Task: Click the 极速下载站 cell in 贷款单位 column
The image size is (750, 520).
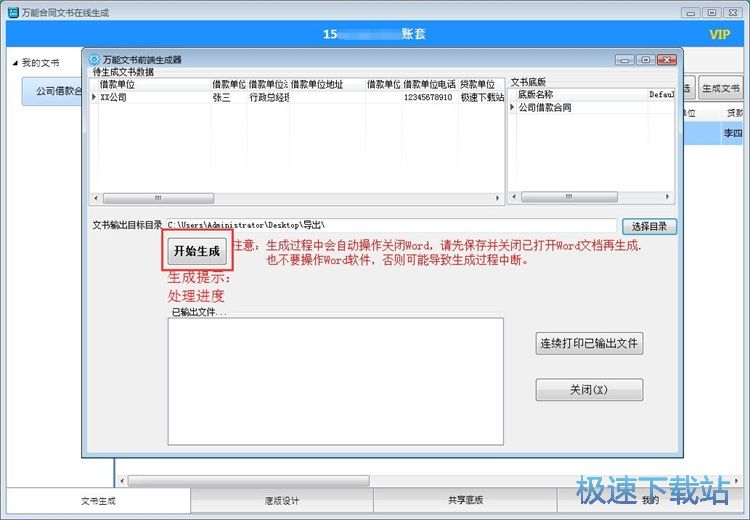Action: click(482, 97)
